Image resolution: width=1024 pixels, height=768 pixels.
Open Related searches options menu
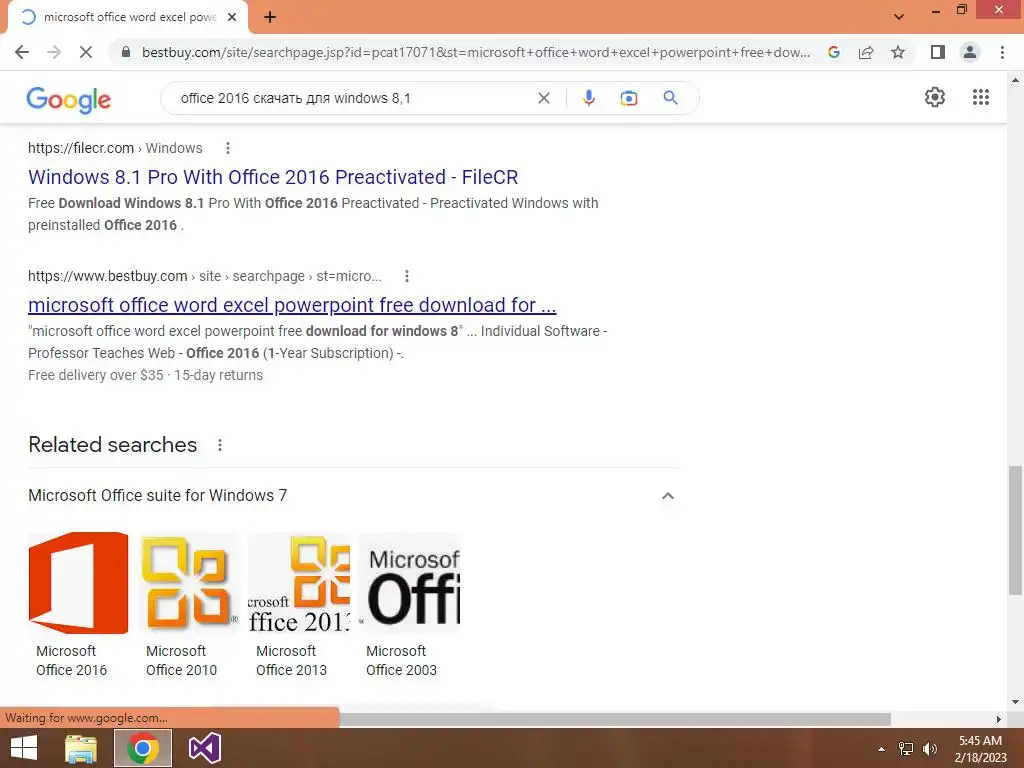(x=220, y=445)
